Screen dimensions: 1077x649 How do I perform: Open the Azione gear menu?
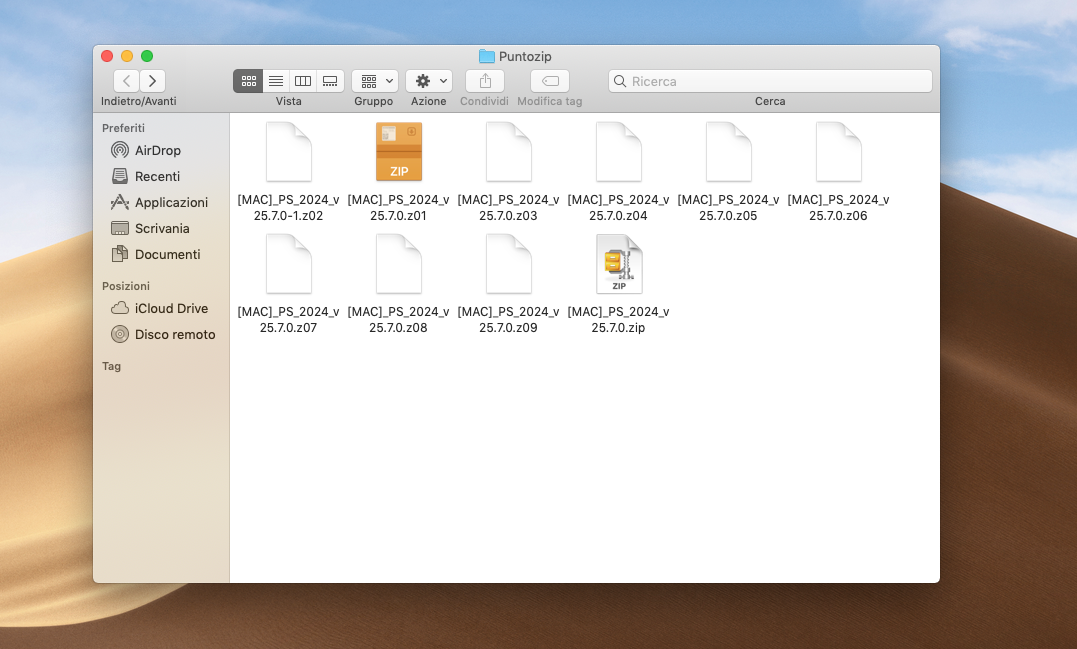(x=429, y=81)
